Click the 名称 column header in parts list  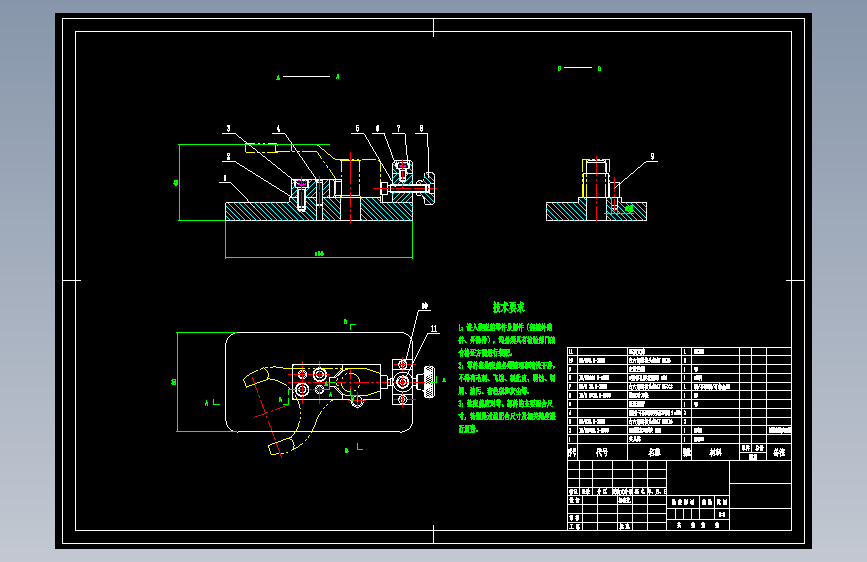click(655, 452)
